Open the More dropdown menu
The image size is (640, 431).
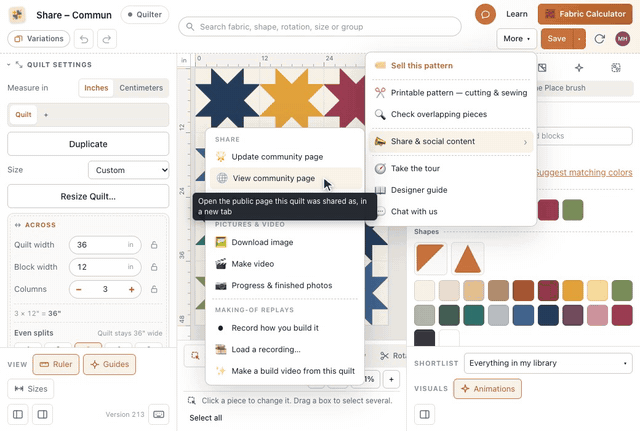click(516, 39)
